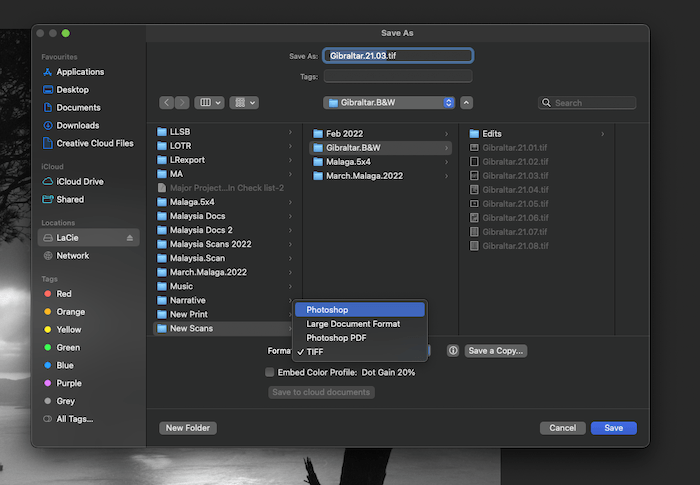Open the Gibraltar.B&W folder path popup

coord(389,103)
